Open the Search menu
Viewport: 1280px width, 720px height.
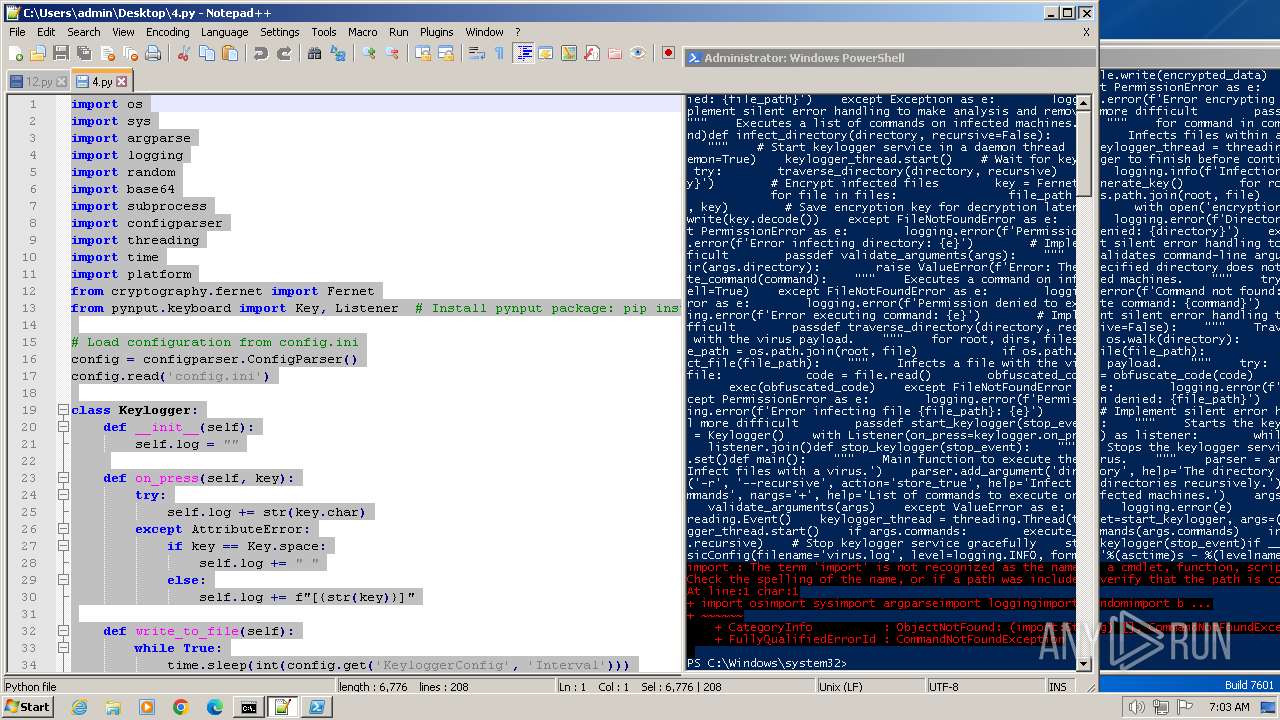(x=84, y=32)
